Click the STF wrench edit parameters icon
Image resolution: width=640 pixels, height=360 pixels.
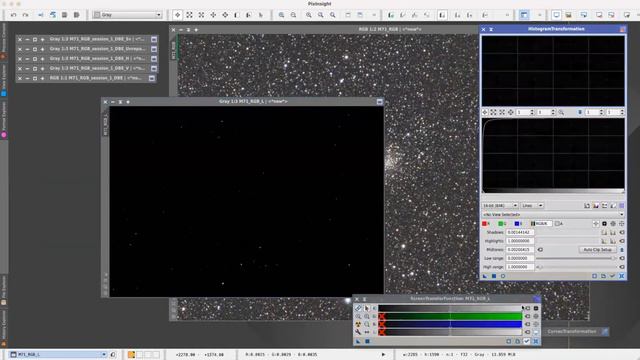(358, 332)
